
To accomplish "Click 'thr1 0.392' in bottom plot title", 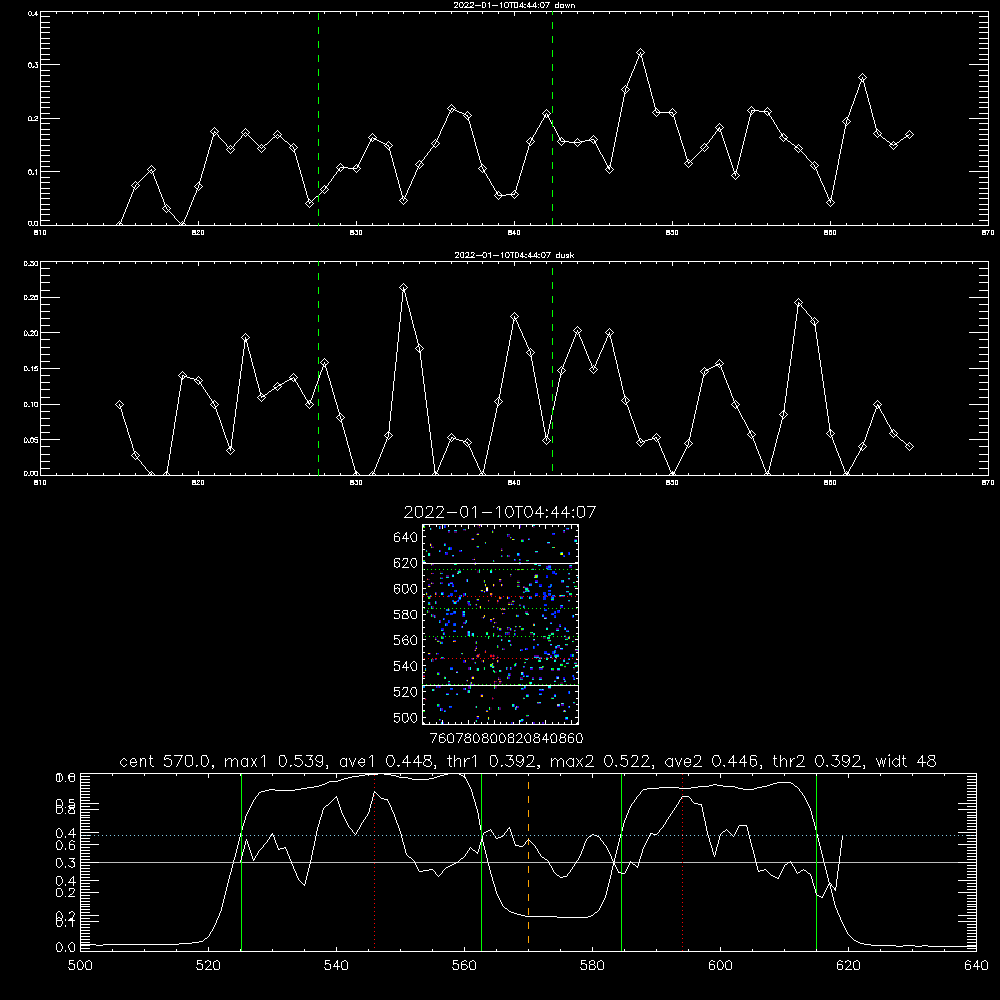I will click(x=492, y=761).
